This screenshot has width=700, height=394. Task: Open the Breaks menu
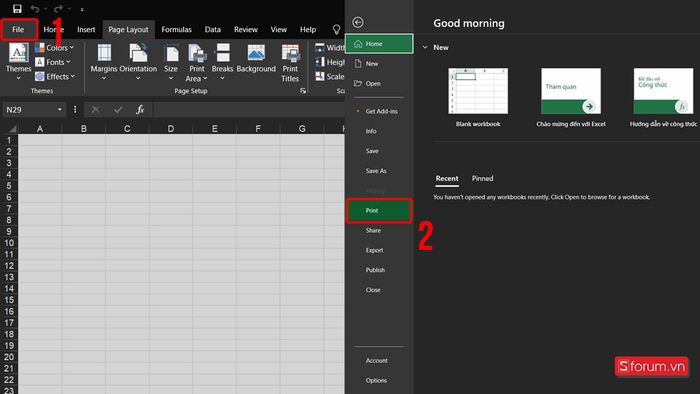click(222, 62)
